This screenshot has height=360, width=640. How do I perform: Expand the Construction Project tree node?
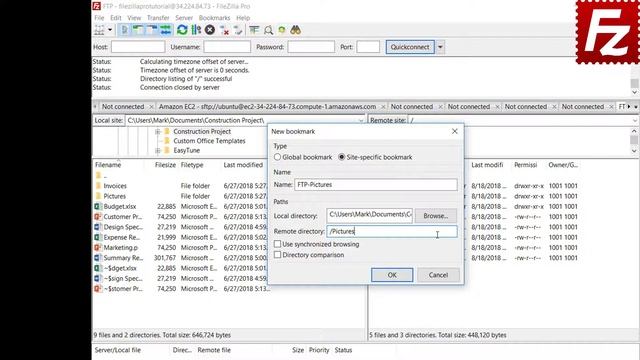[x=158, y=131]
